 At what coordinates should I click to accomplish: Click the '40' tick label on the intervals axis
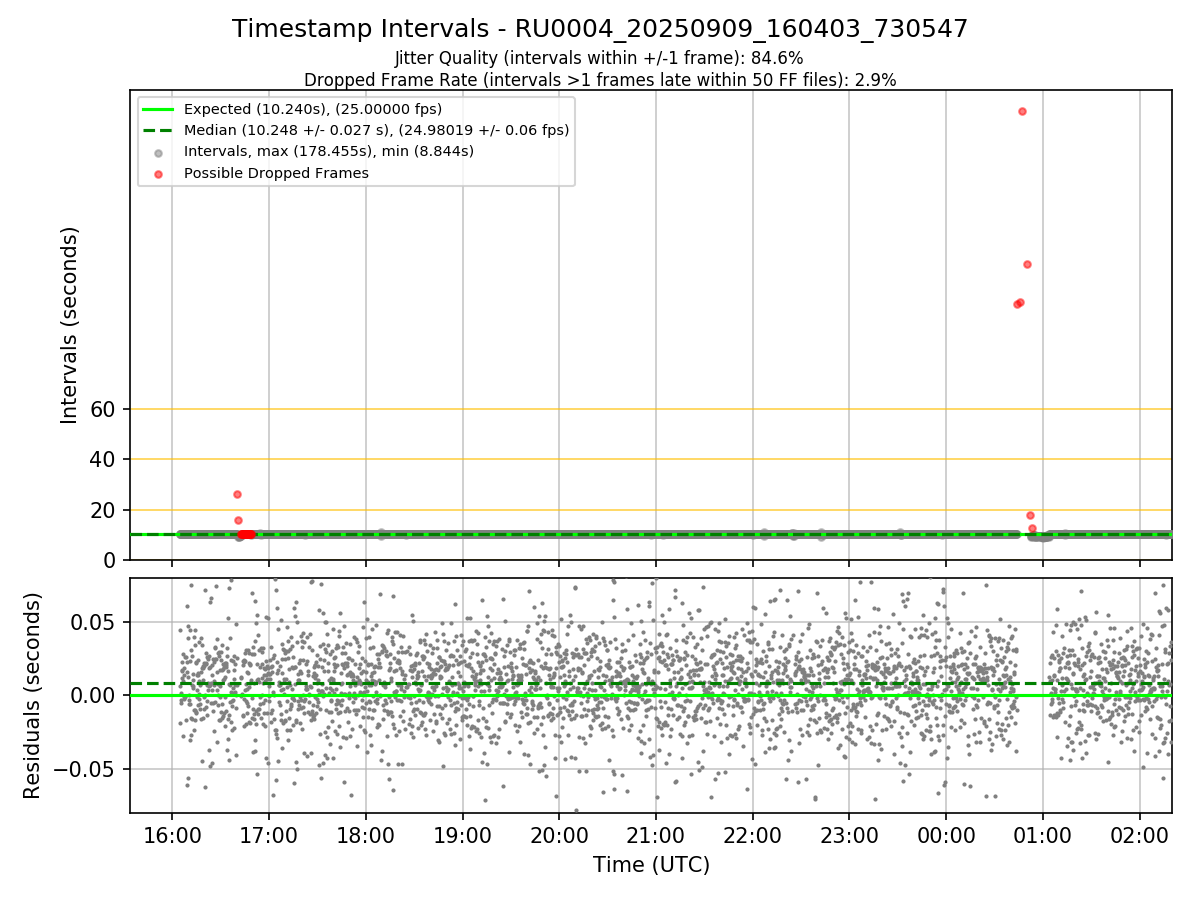tap(105, 459)
